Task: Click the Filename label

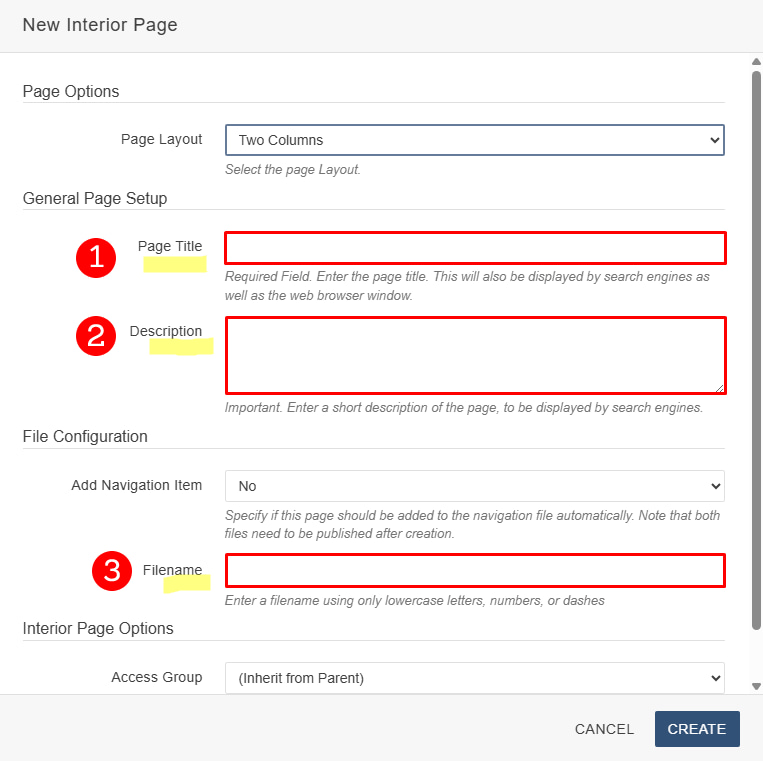Action: (172, 570)
